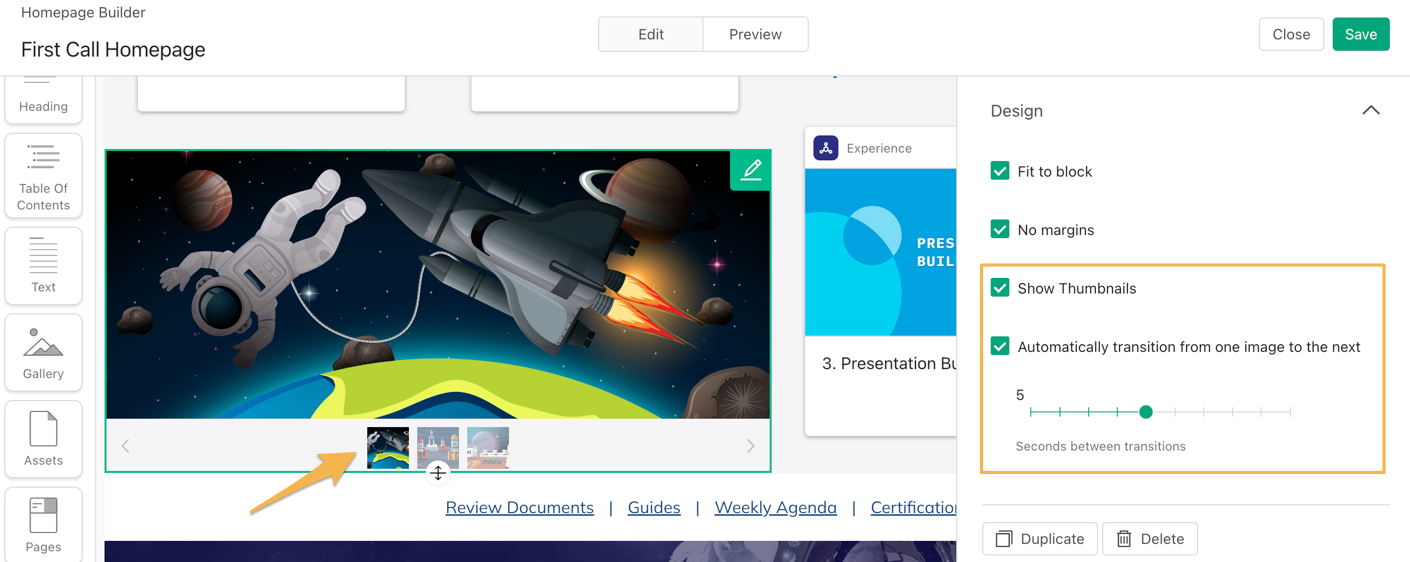Open Weekly Agenda link
Screen dimensions: 1410x562
click(x=776, y=507)
